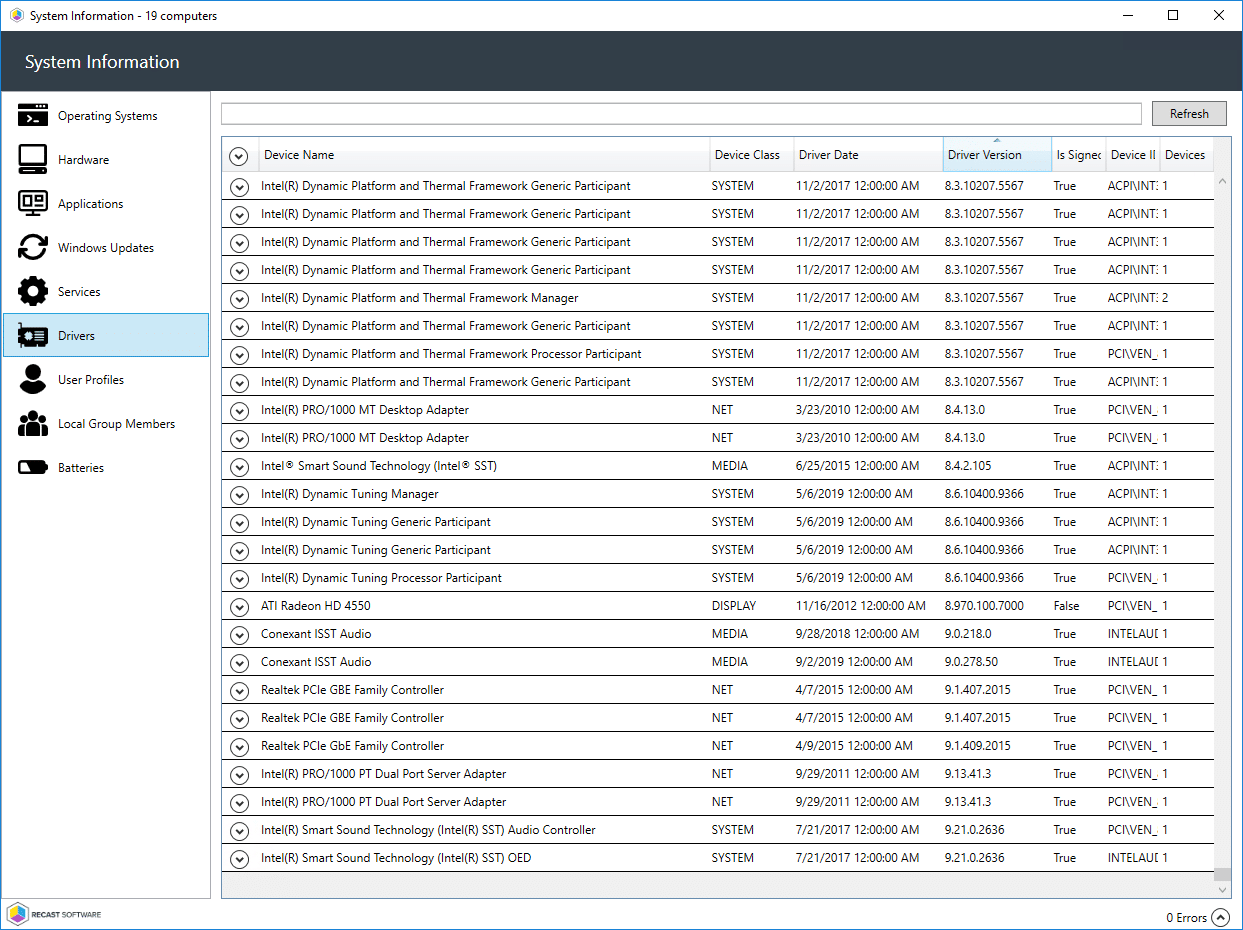Viewport: 1243px width, 930px height.
Task: Click the app icon in the title bar
Action: (x=17, y=15)
